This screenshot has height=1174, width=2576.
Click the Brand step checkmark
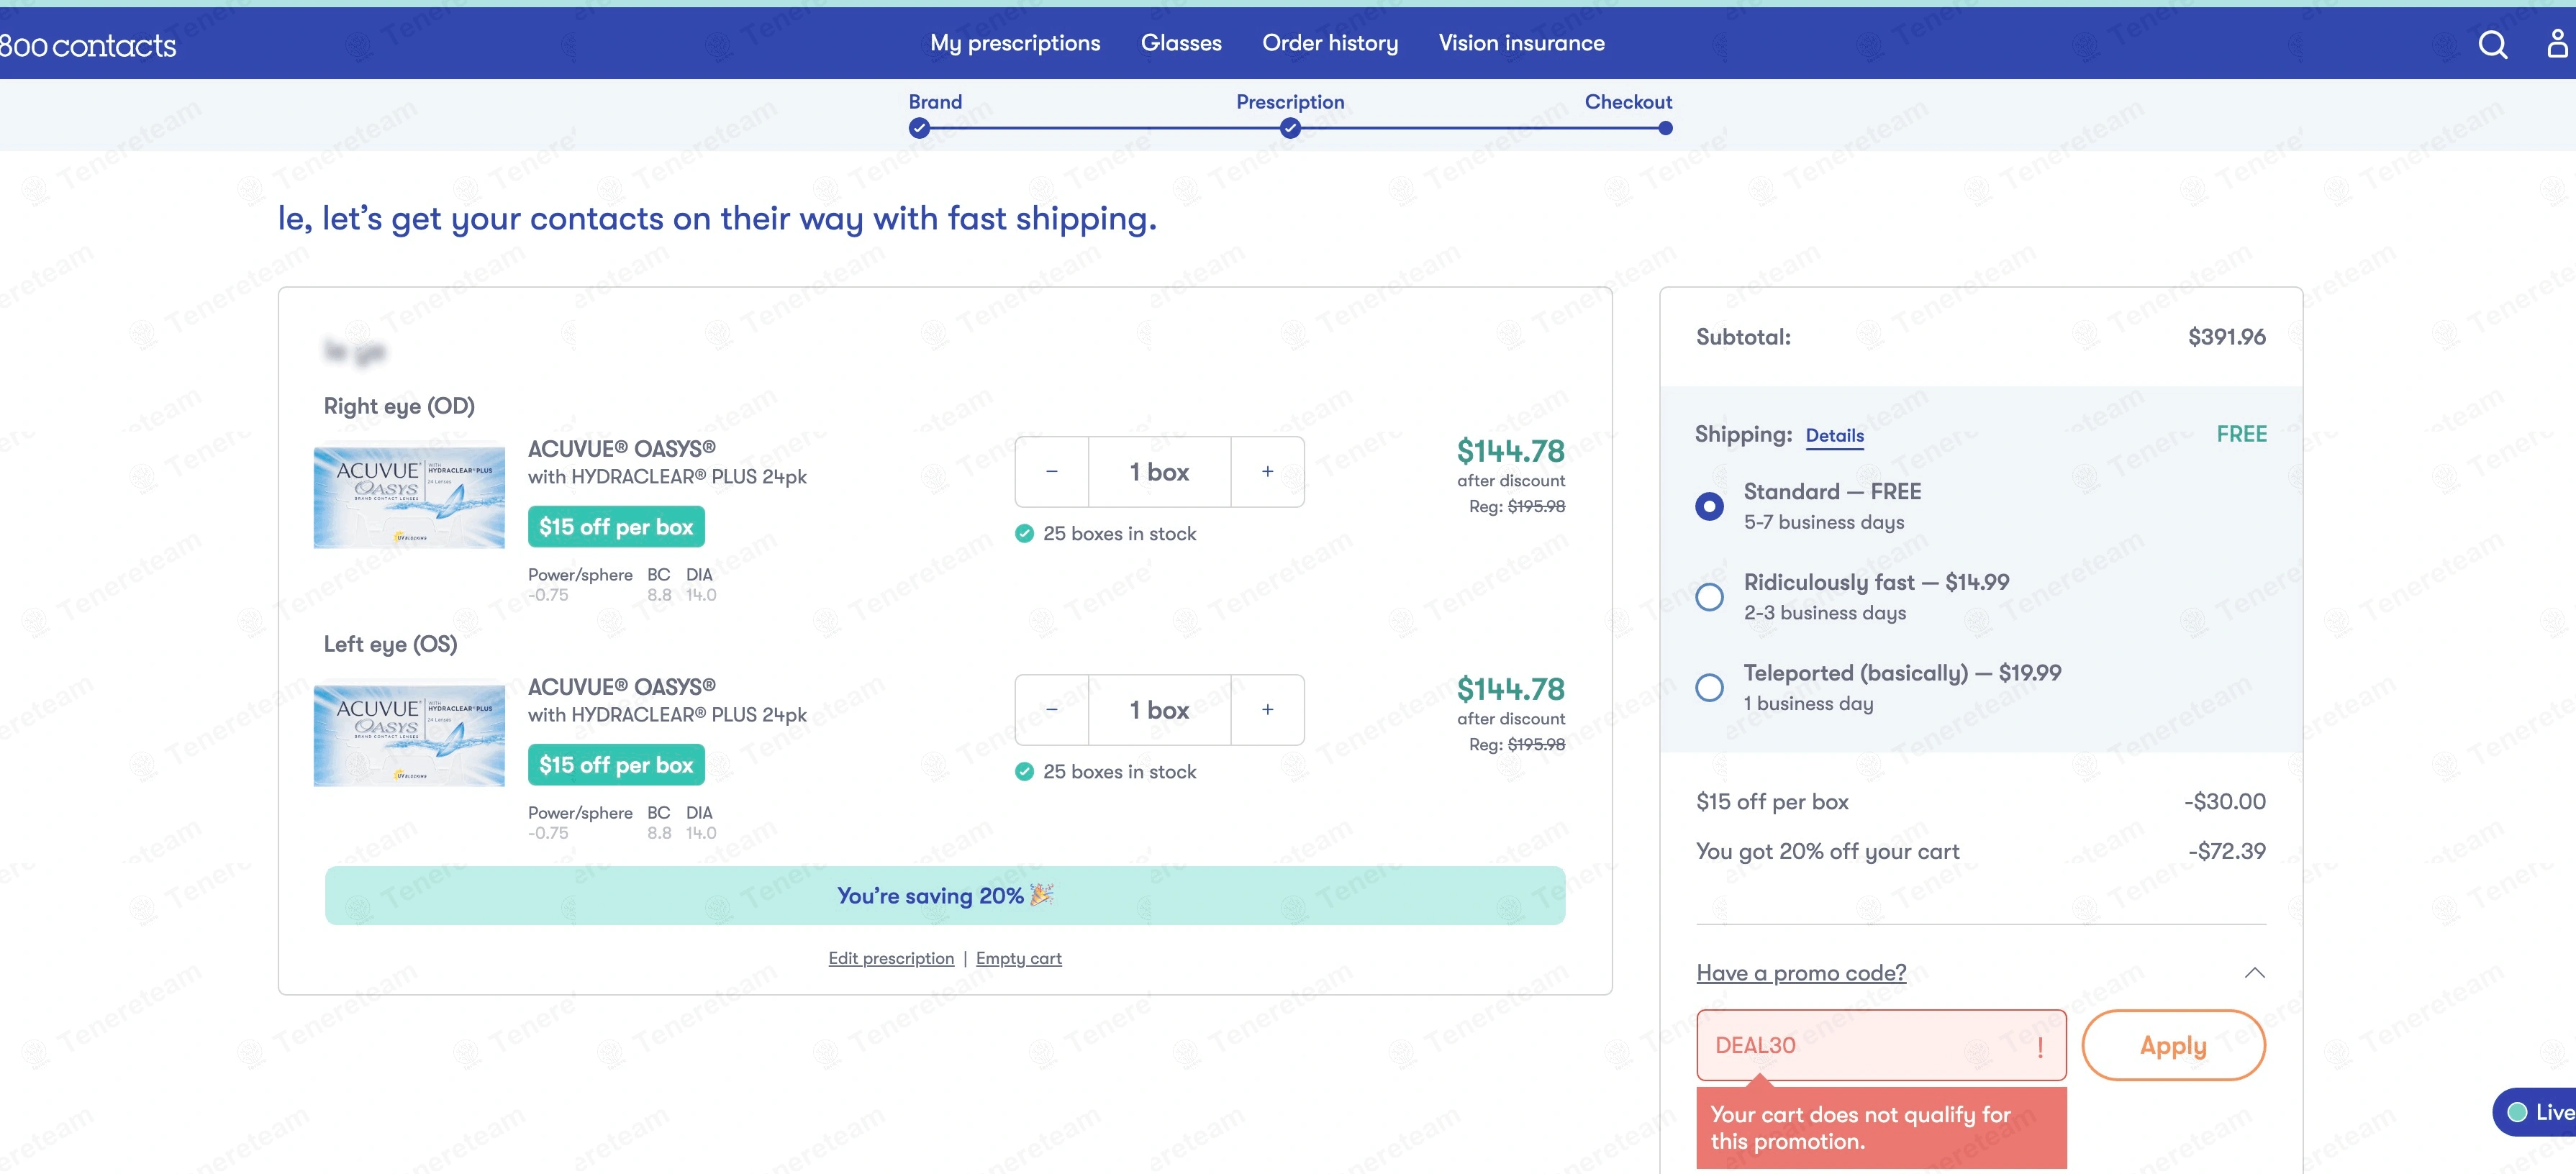tap(919, 128)
